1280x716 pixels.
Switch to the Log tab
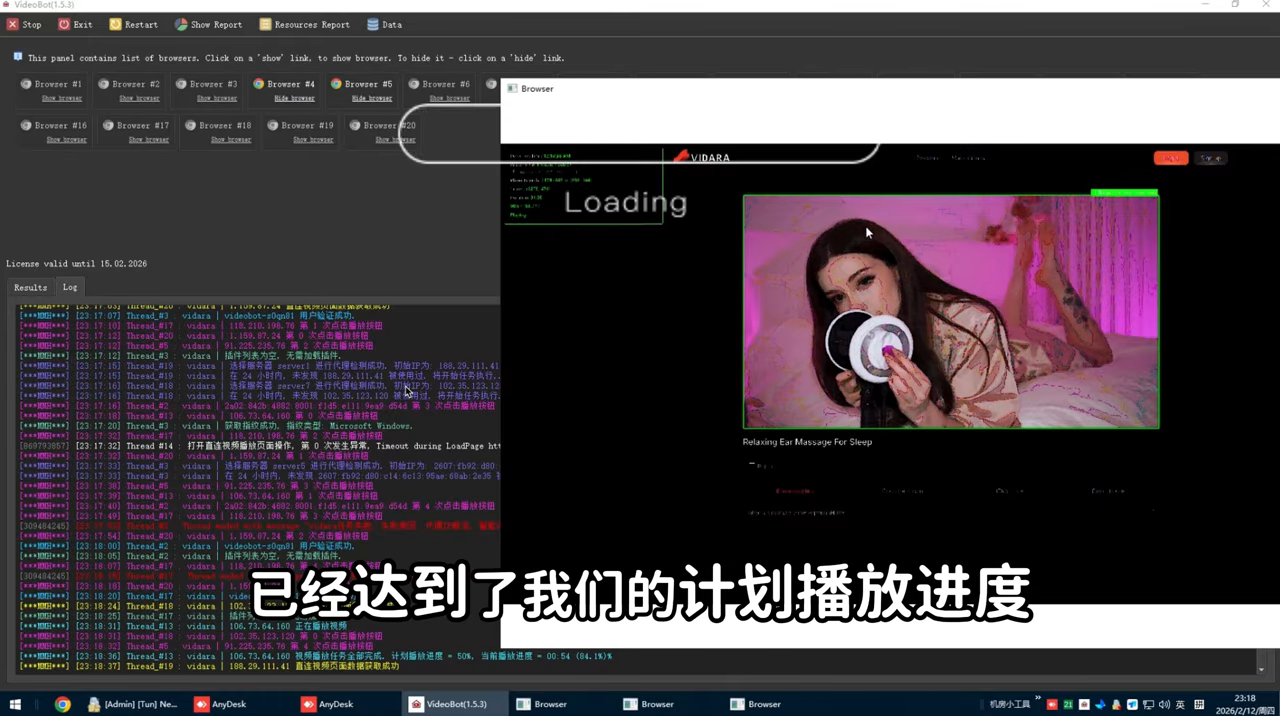(70, 287)
